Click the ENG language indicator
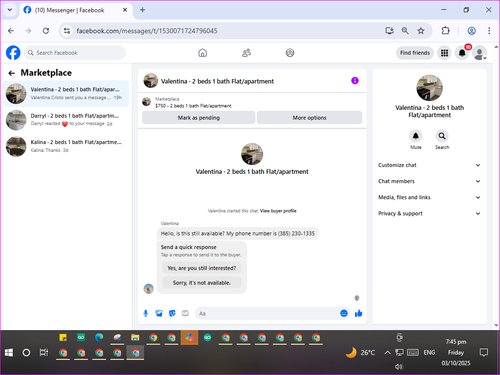Screen dimensions: 500x375 click(429, 352)
